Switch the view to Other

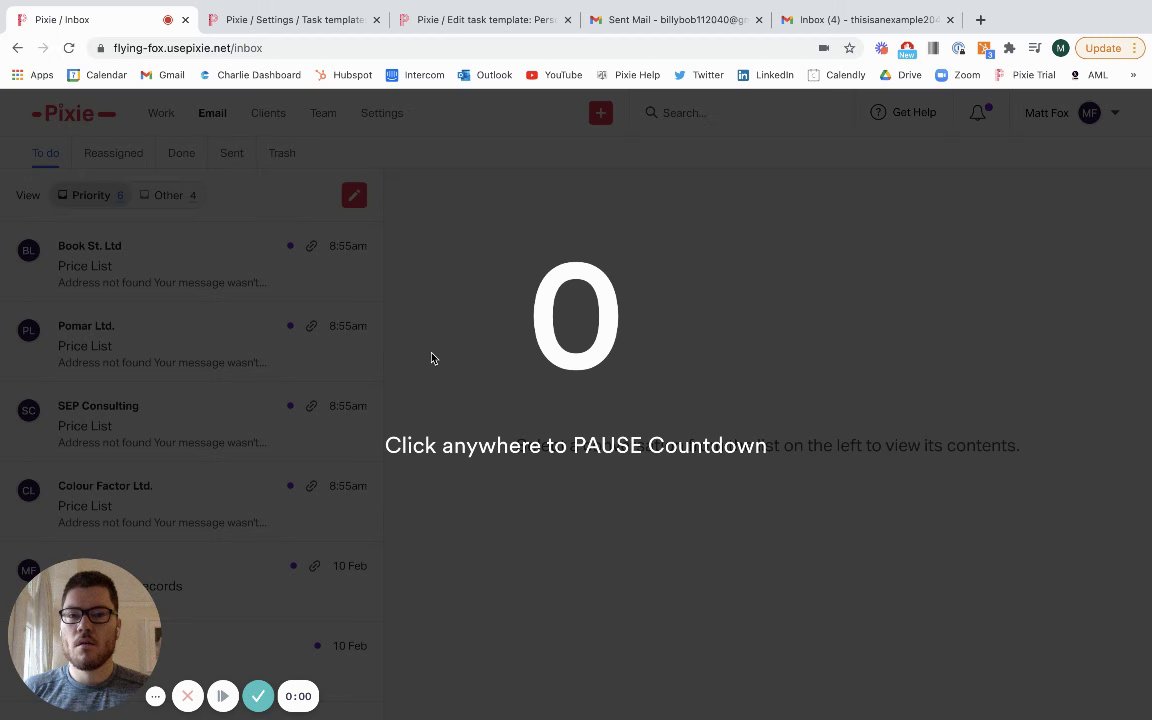168,195
